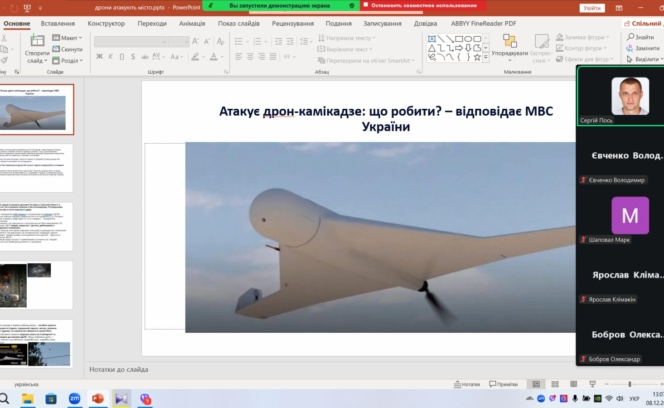Open PowerPoint from the Windows taskbar

pyautogui.click(x=98, y=398)
